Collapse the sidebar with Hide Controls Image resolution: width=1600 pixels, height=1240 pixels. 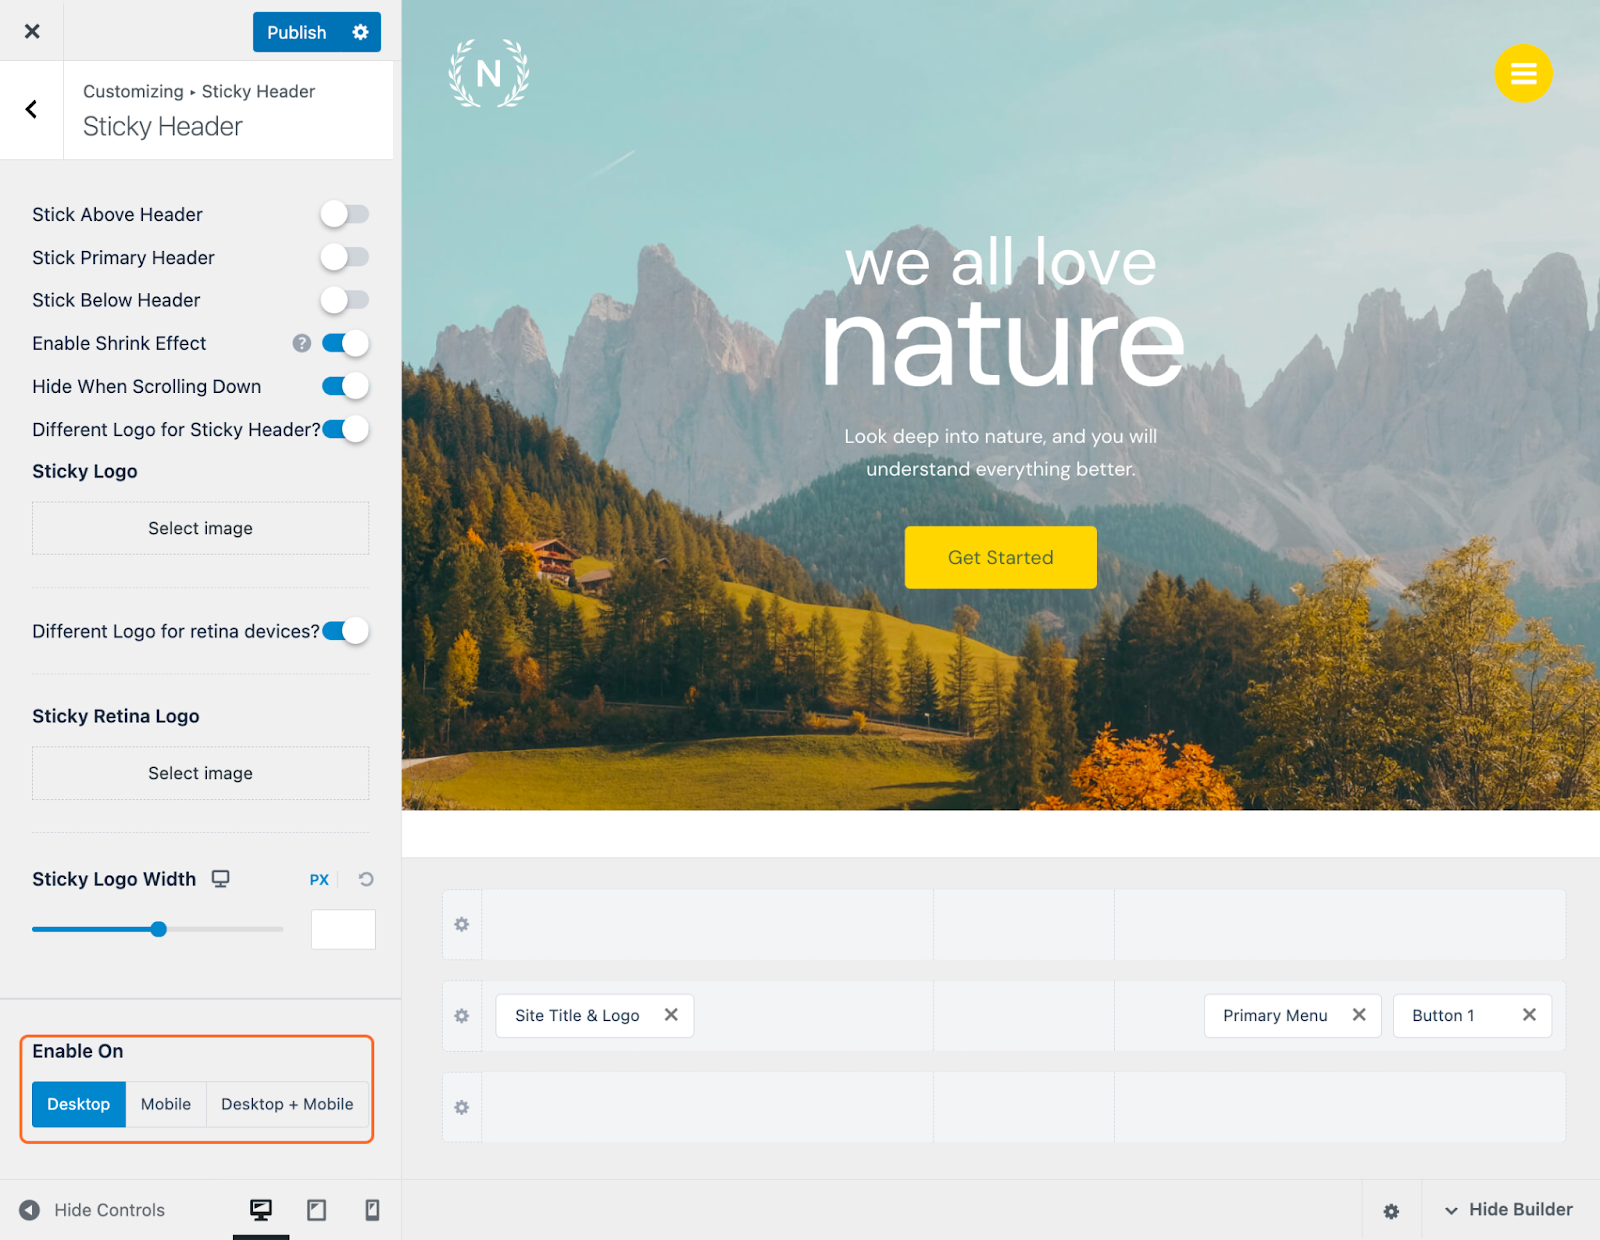coord(92,1210)
